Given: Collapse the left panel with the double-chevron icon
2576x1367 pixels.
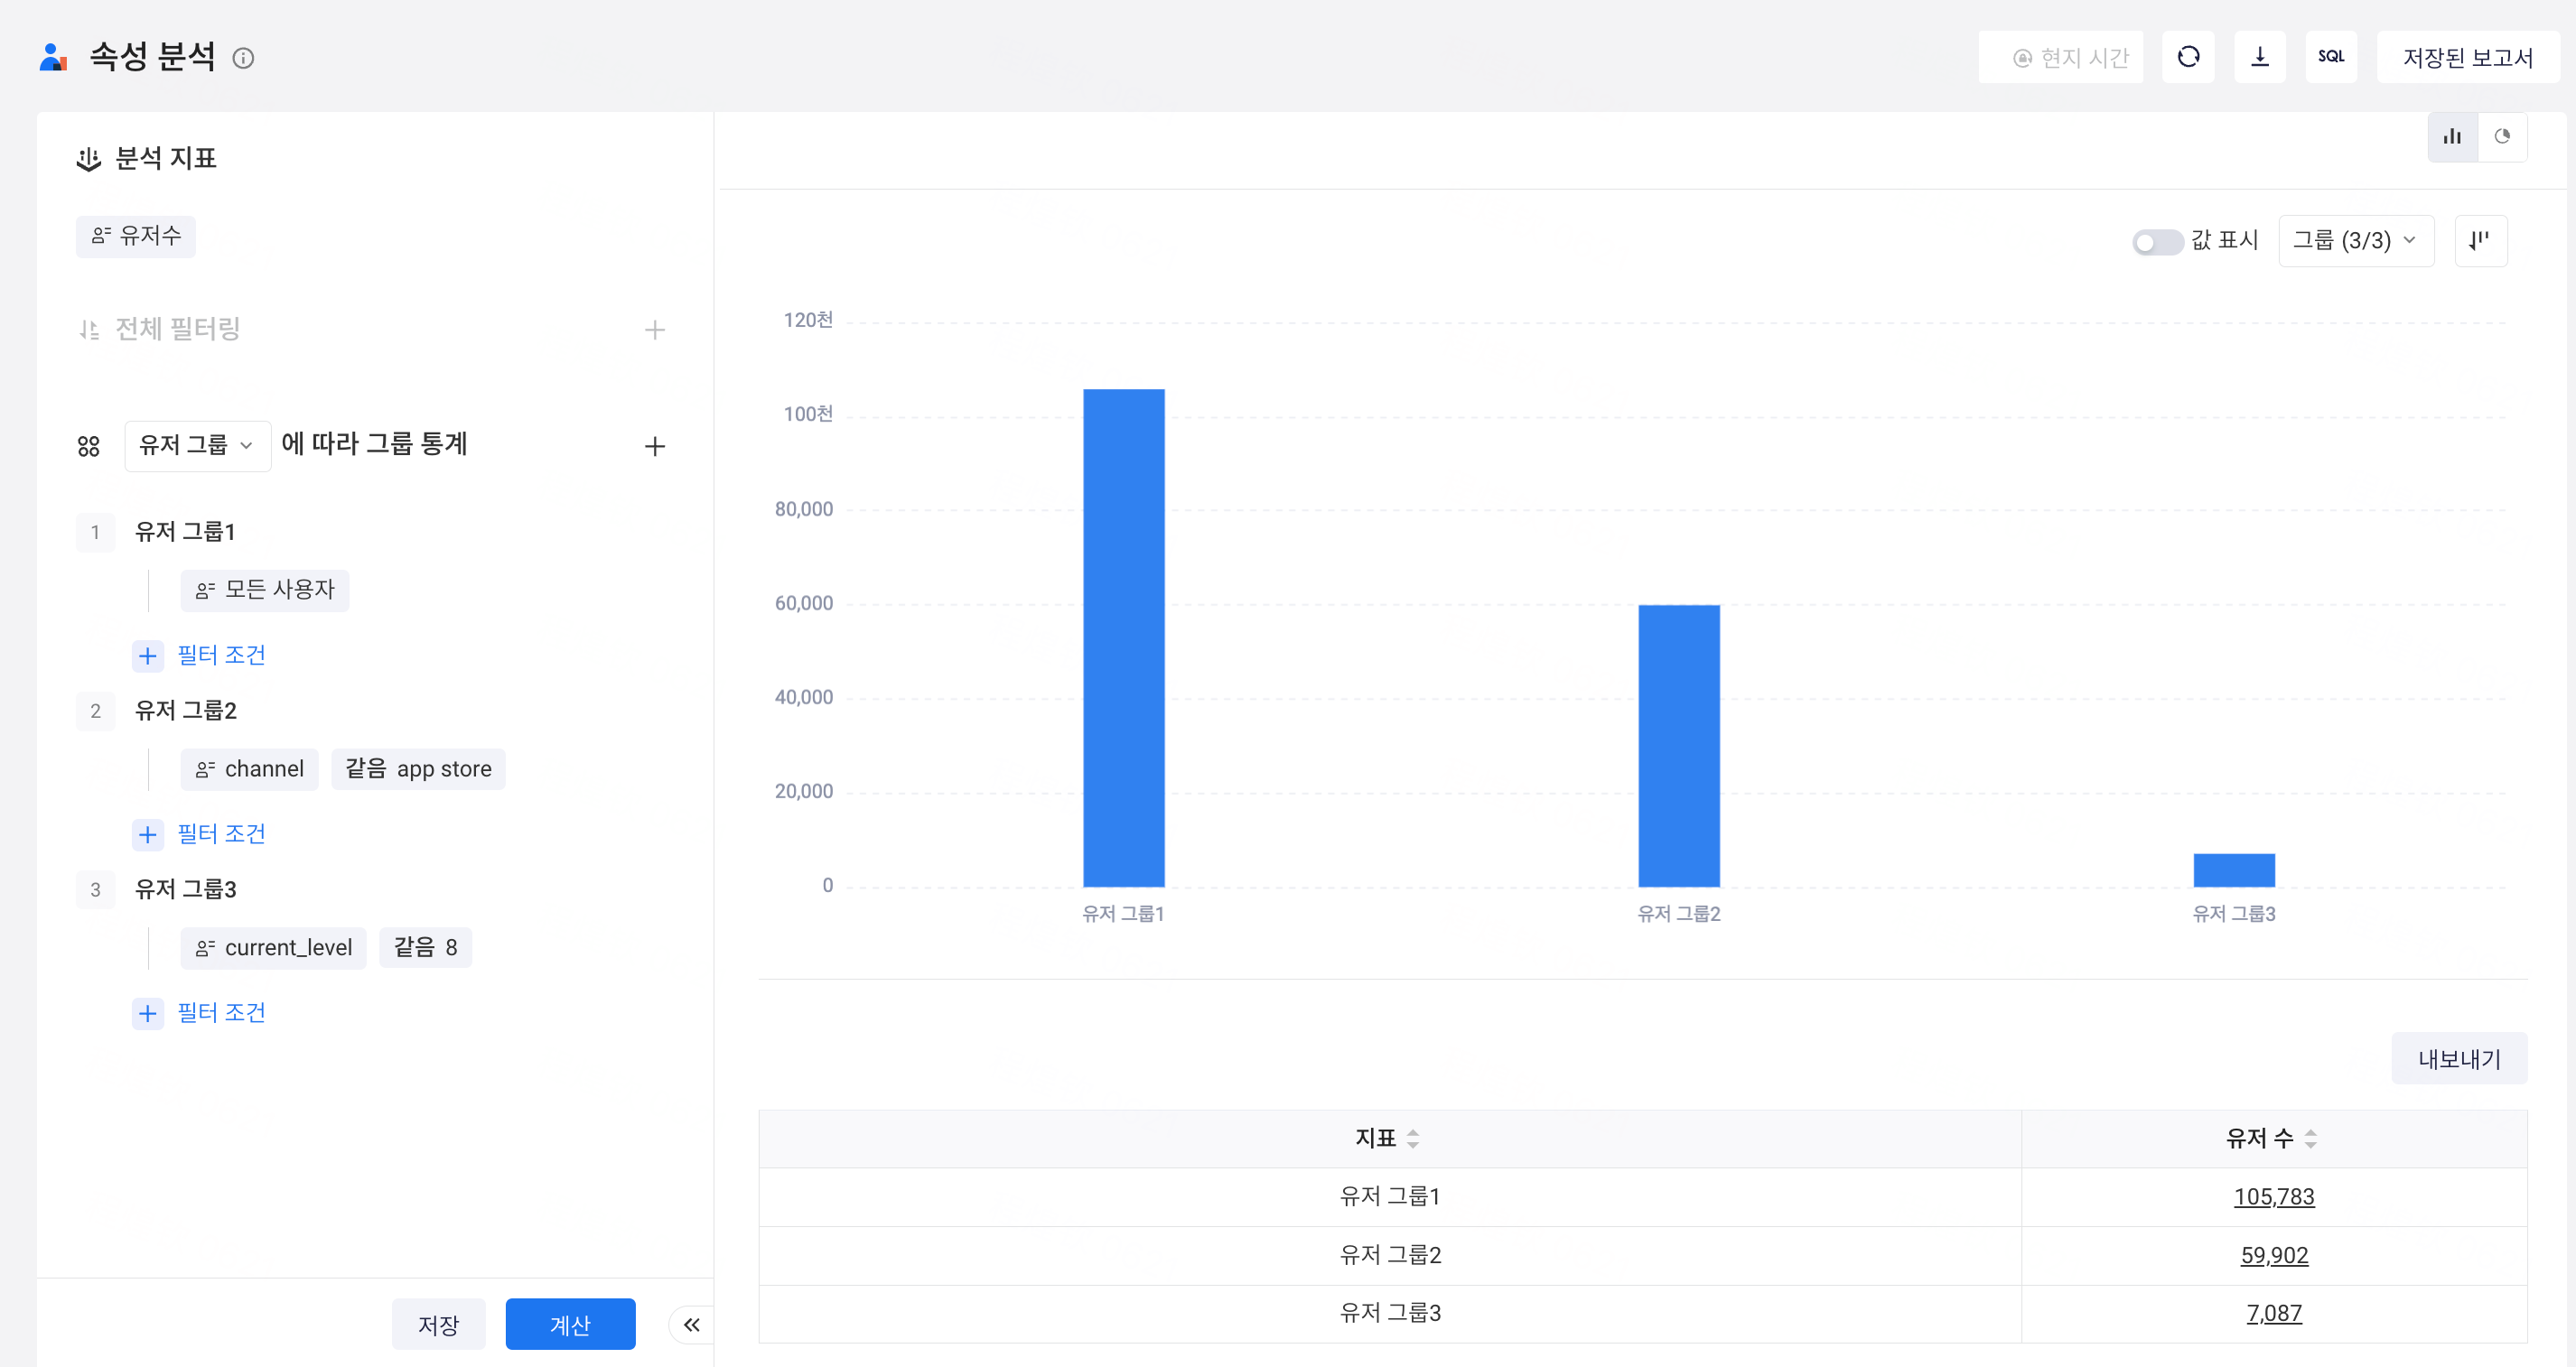Looking at the screenshot, I should (x=691, y=1325).
